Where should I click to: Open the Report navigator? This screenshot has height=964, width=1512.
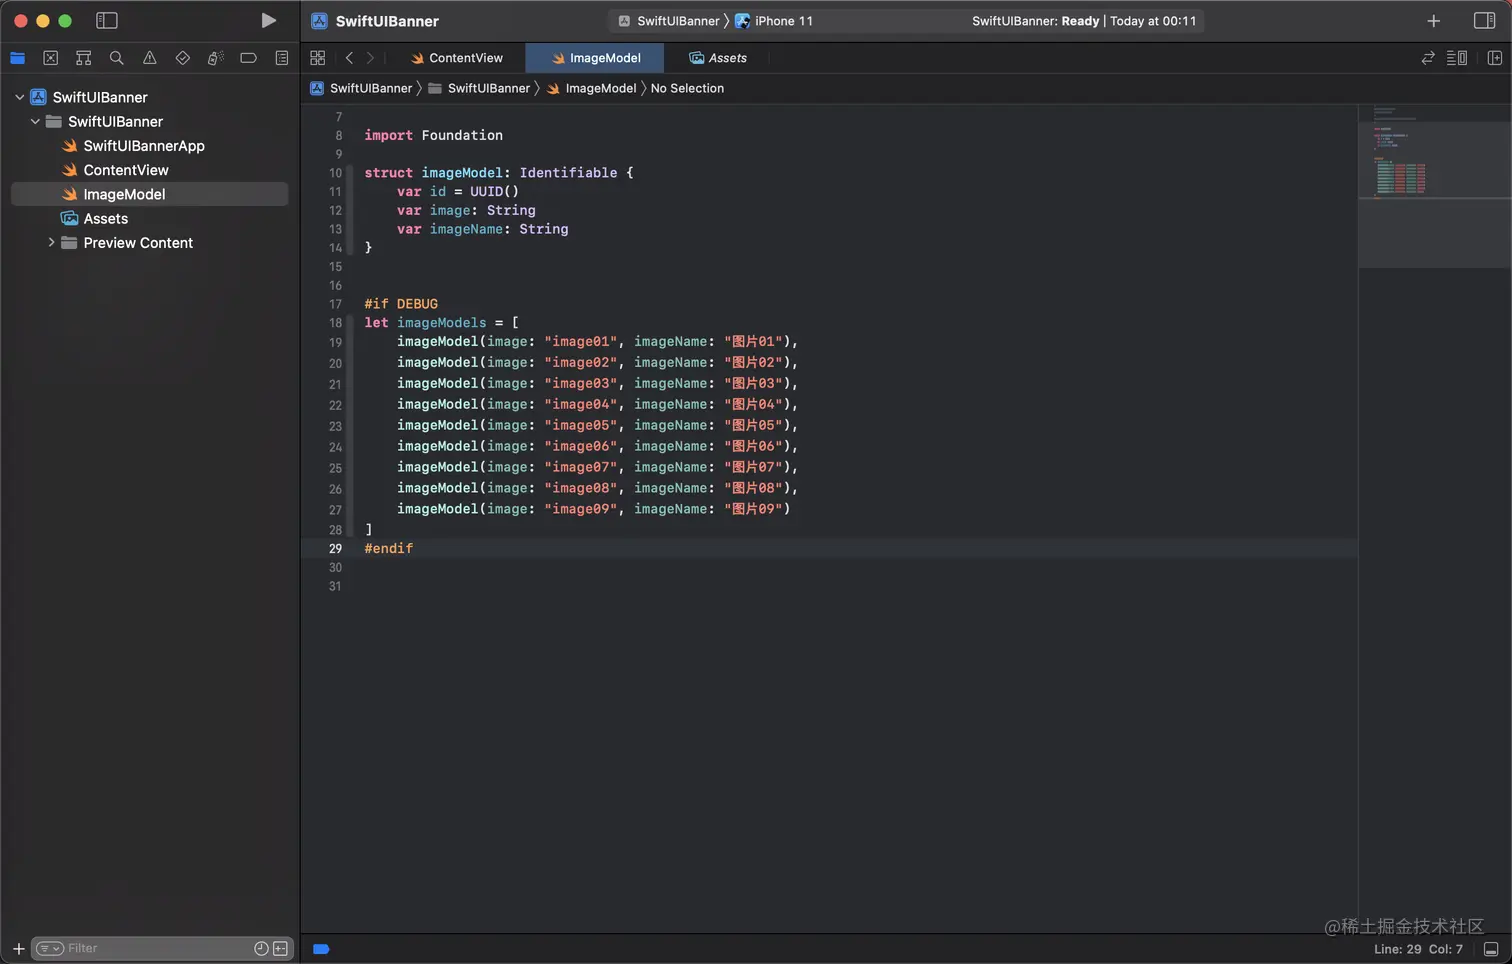pyautogui.click(x=282, y=58)
